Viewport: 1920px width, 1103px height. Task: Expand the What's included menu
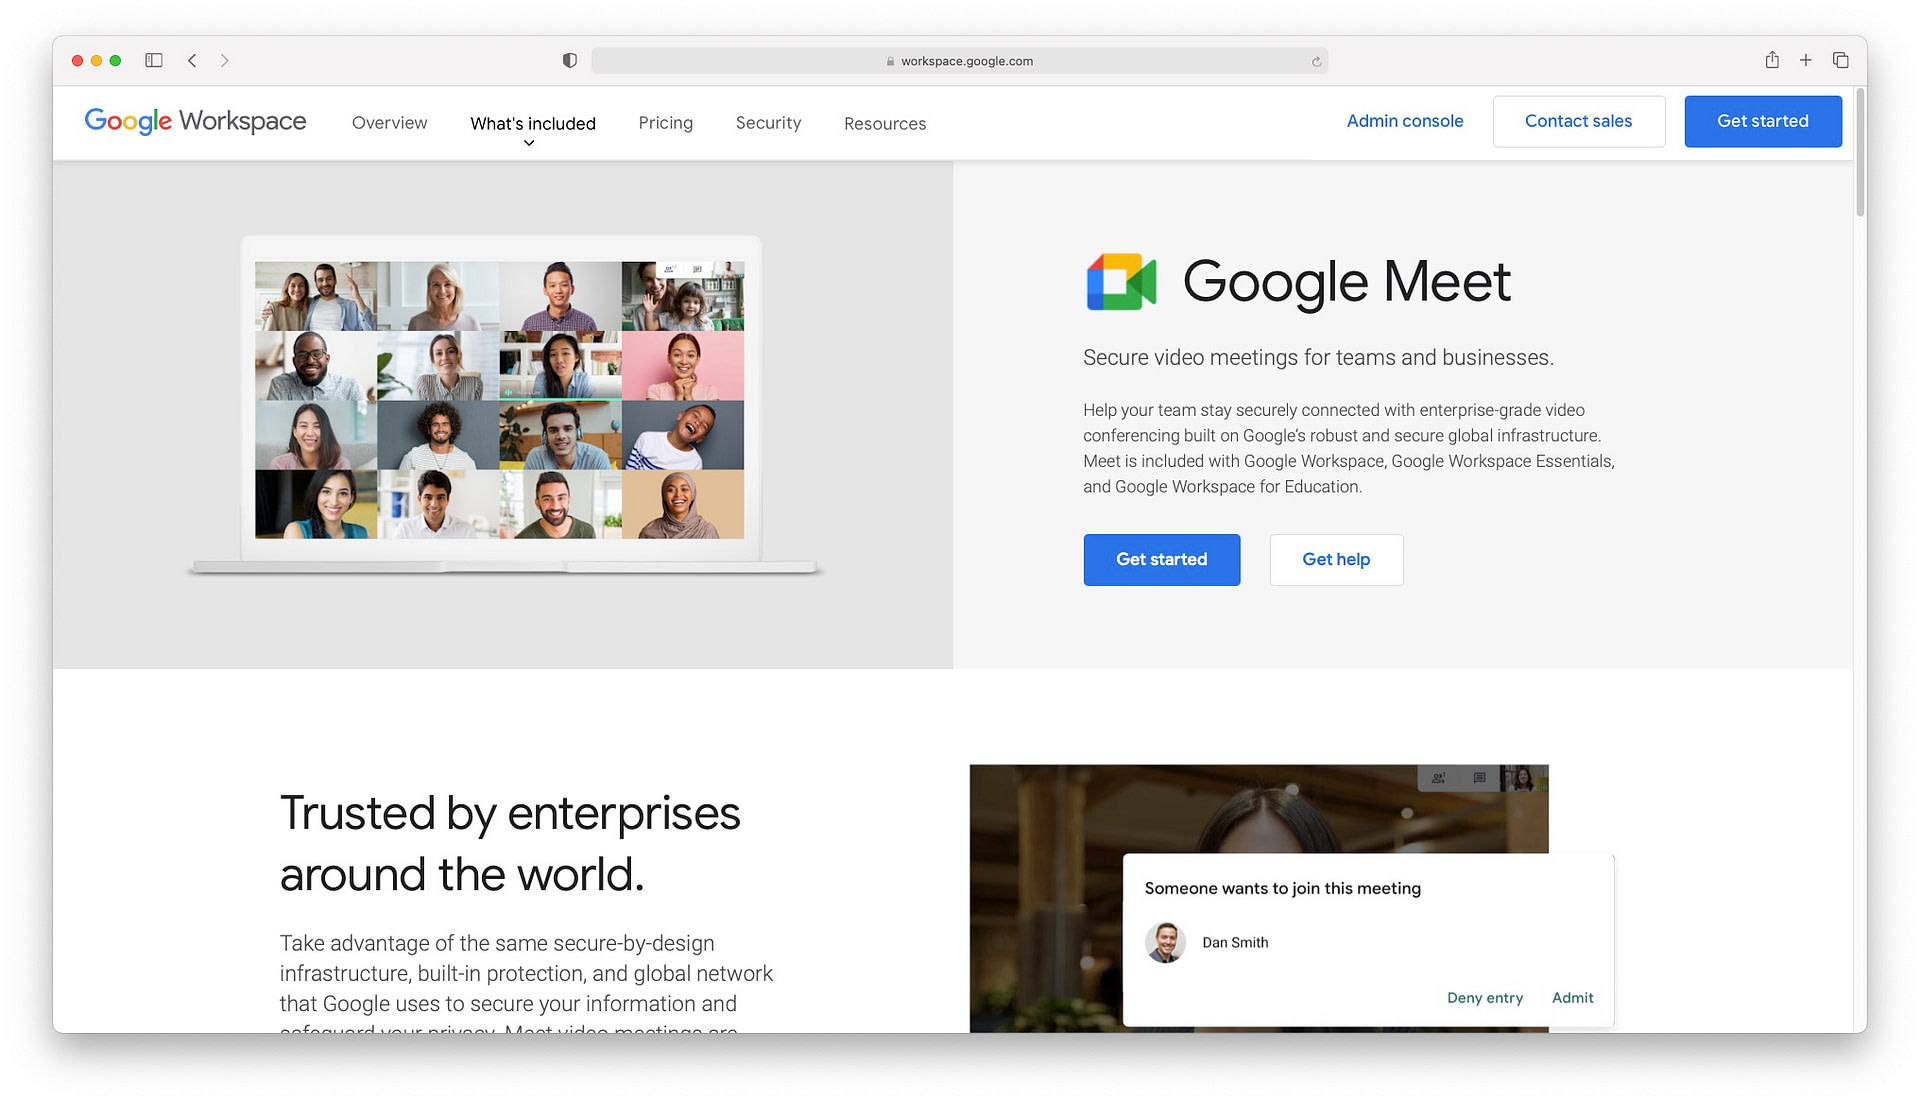(533, 126)
